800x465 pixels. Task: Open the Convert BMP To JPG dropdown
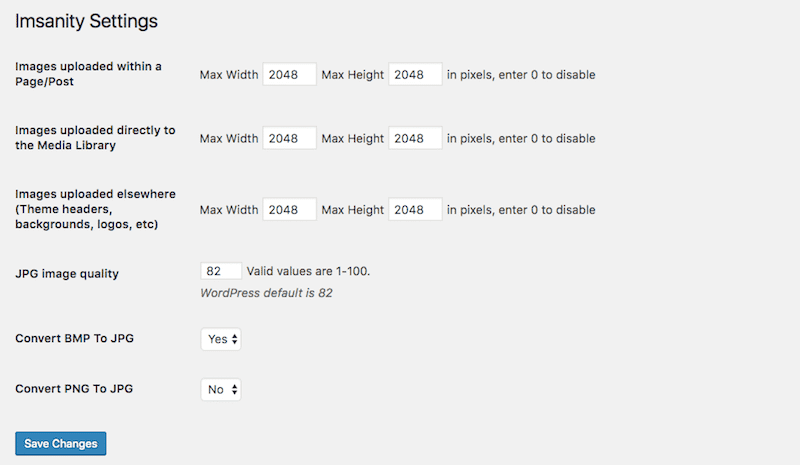pos(221,339)
